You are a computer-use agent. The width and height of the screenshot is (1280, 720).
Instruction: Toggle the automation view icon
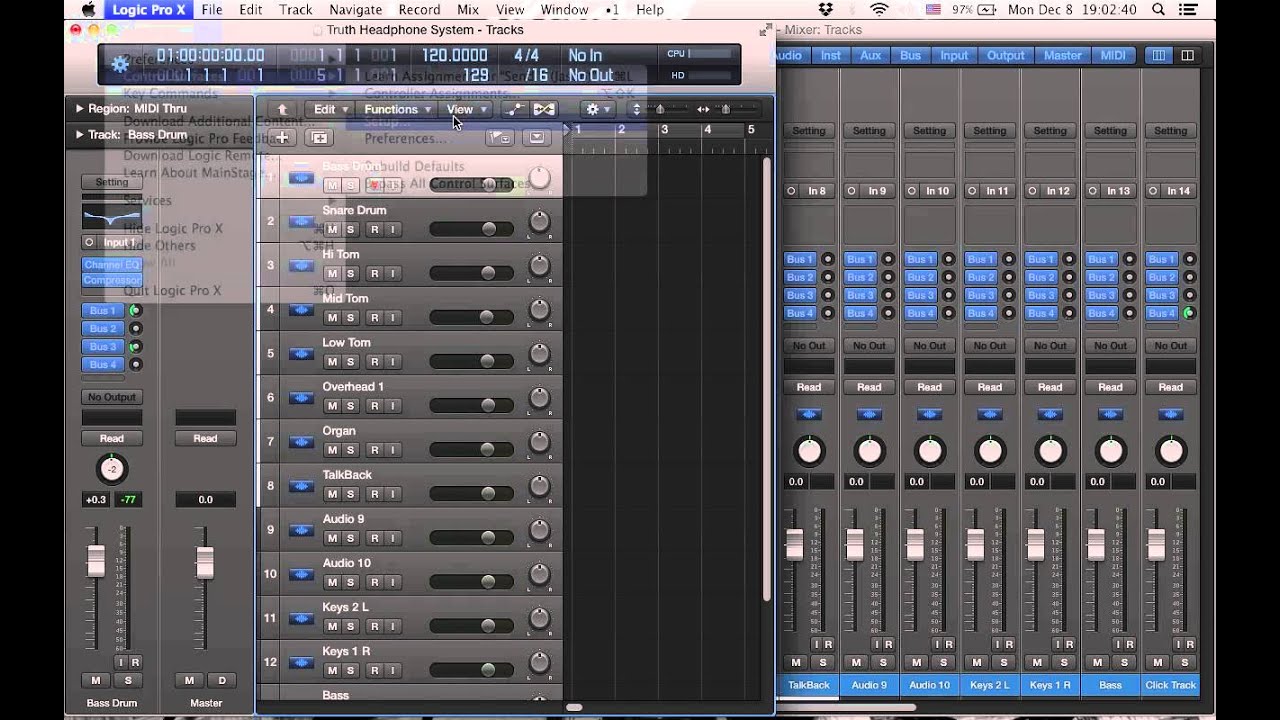tap(516, 109)
